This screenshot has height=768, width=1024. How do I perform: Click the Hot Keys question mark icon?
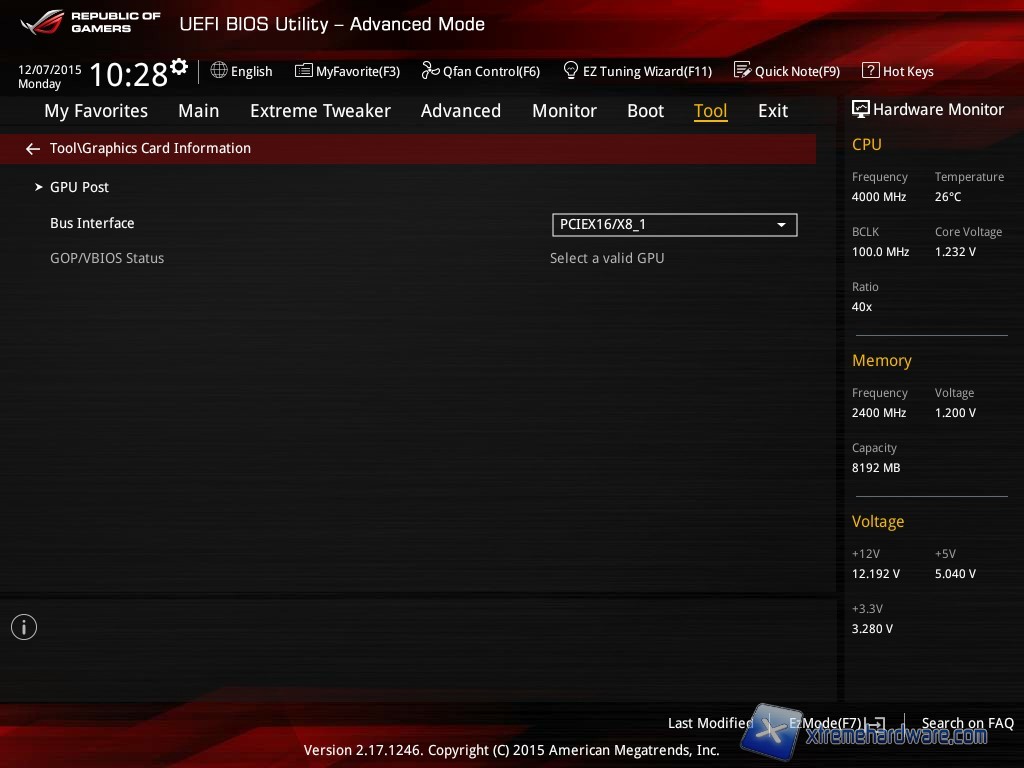coord(870,71)
